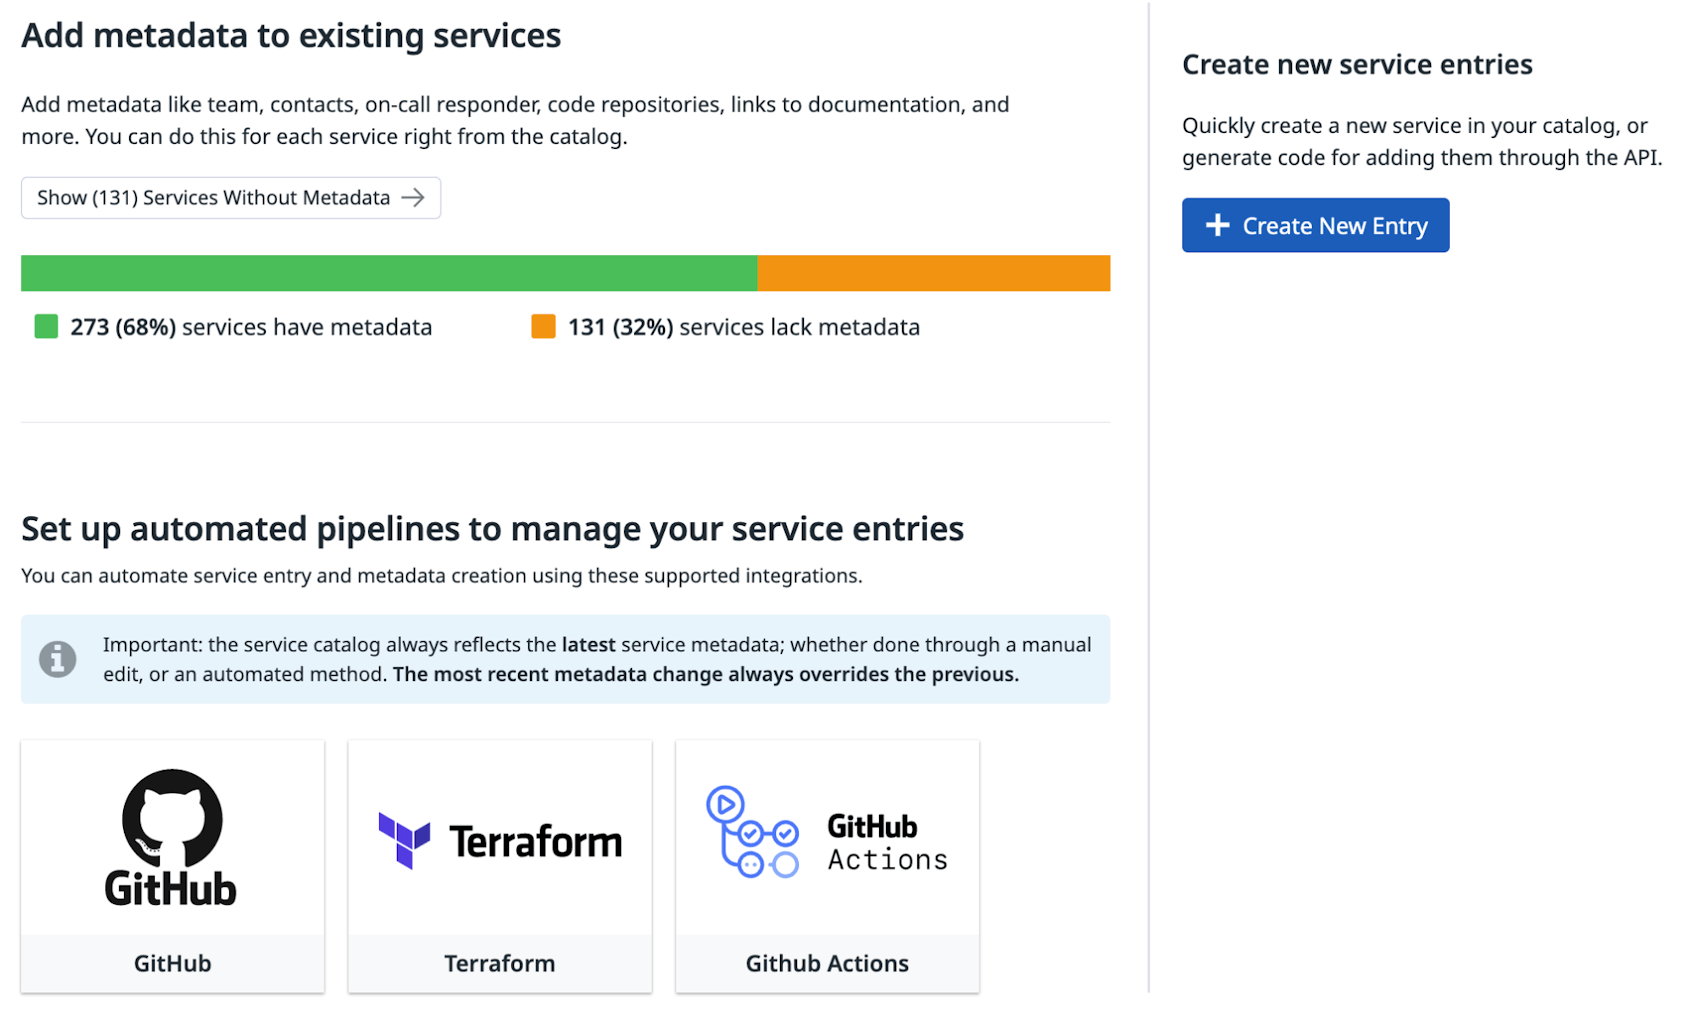Click the orange segment of the metadata bar

(x=933, y=272)
